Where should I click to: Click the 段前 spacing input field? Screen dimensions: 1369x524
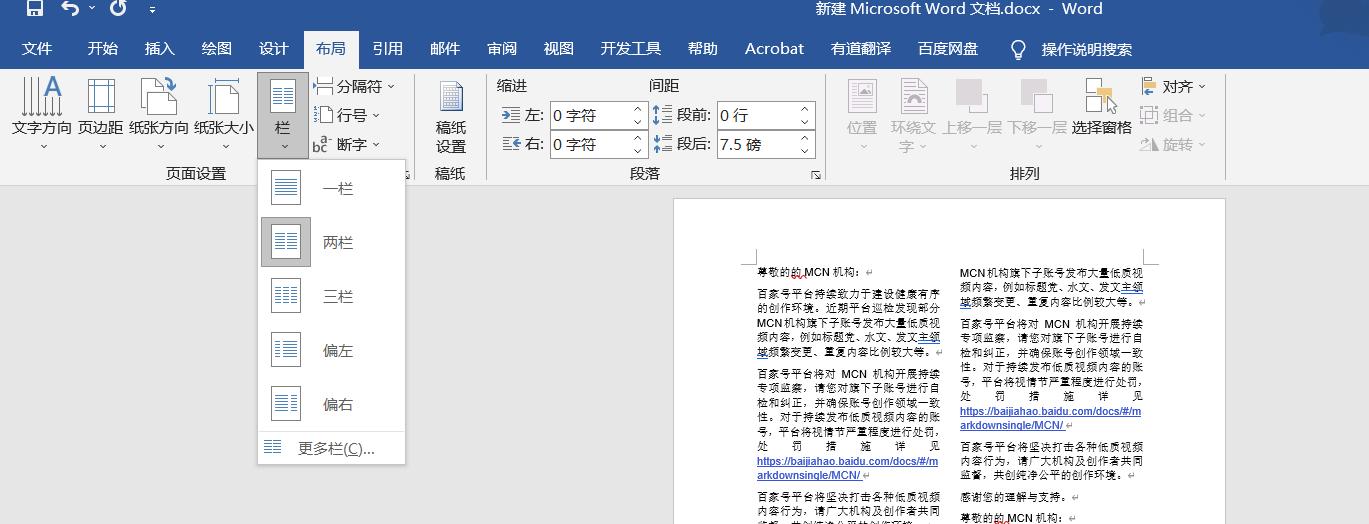pyautogui.click(x=756, y=116)
